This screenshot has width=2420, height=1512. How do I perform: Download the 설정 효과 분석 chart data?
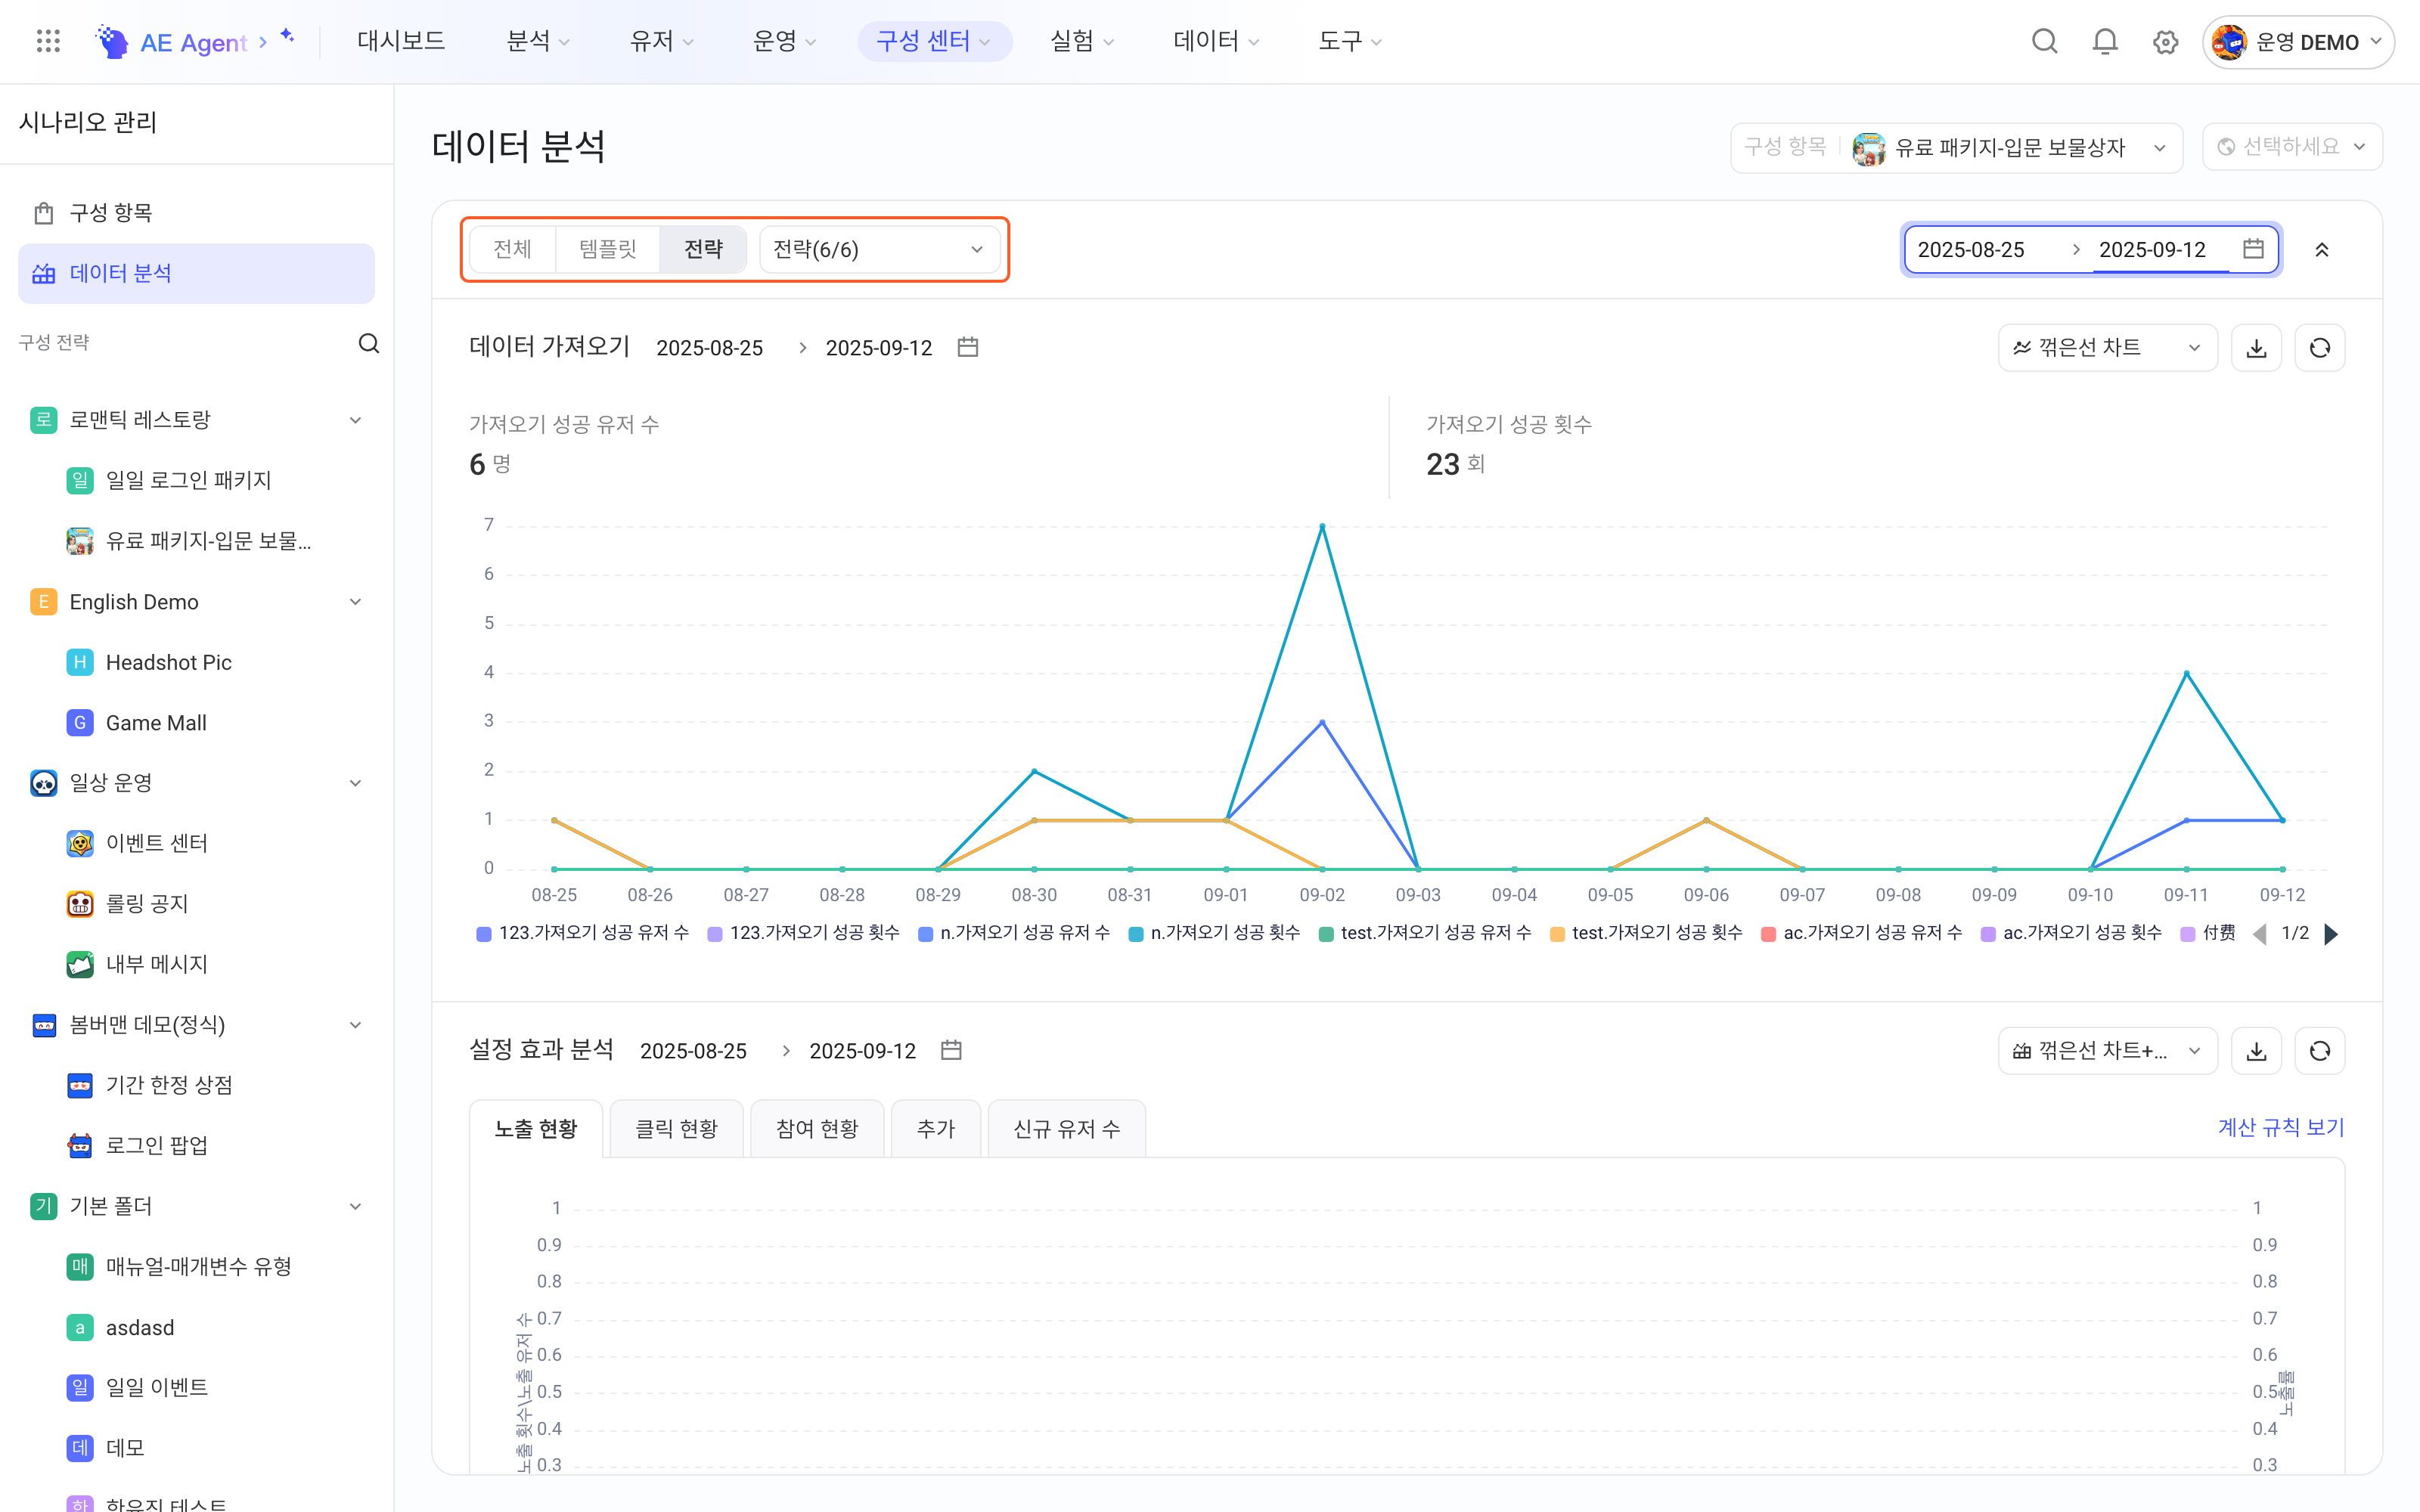click(2256, 1051)
